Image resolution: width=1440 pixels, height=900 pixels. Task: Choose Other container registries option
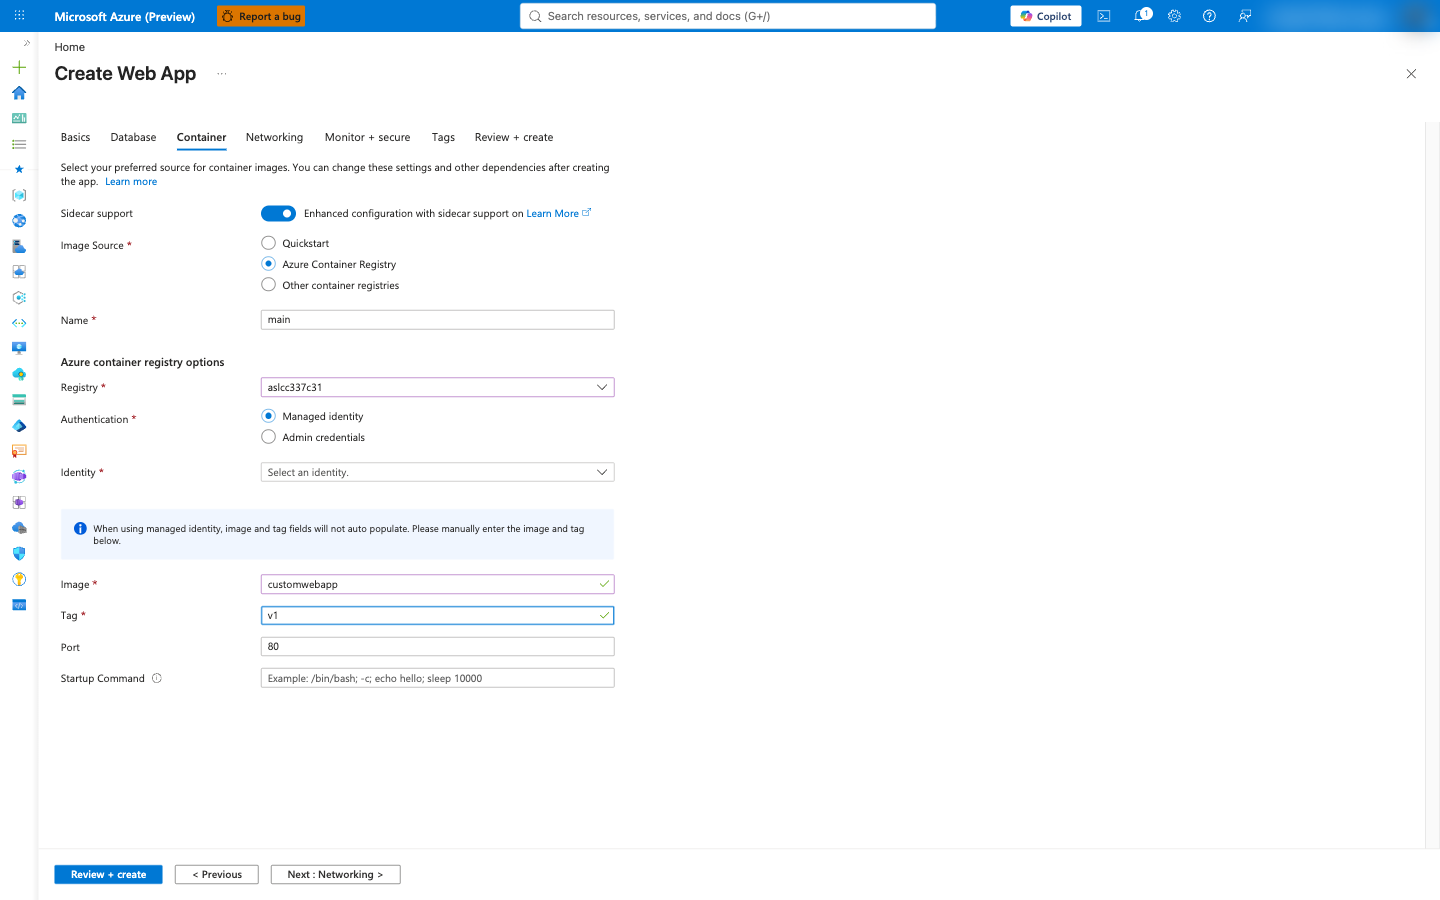click(268, 285)
